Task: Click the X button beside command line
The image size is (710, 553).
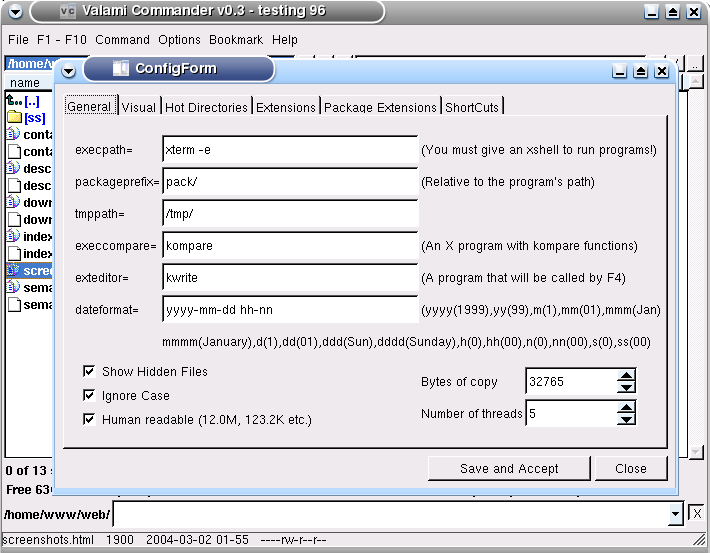Action: (697, 514)
